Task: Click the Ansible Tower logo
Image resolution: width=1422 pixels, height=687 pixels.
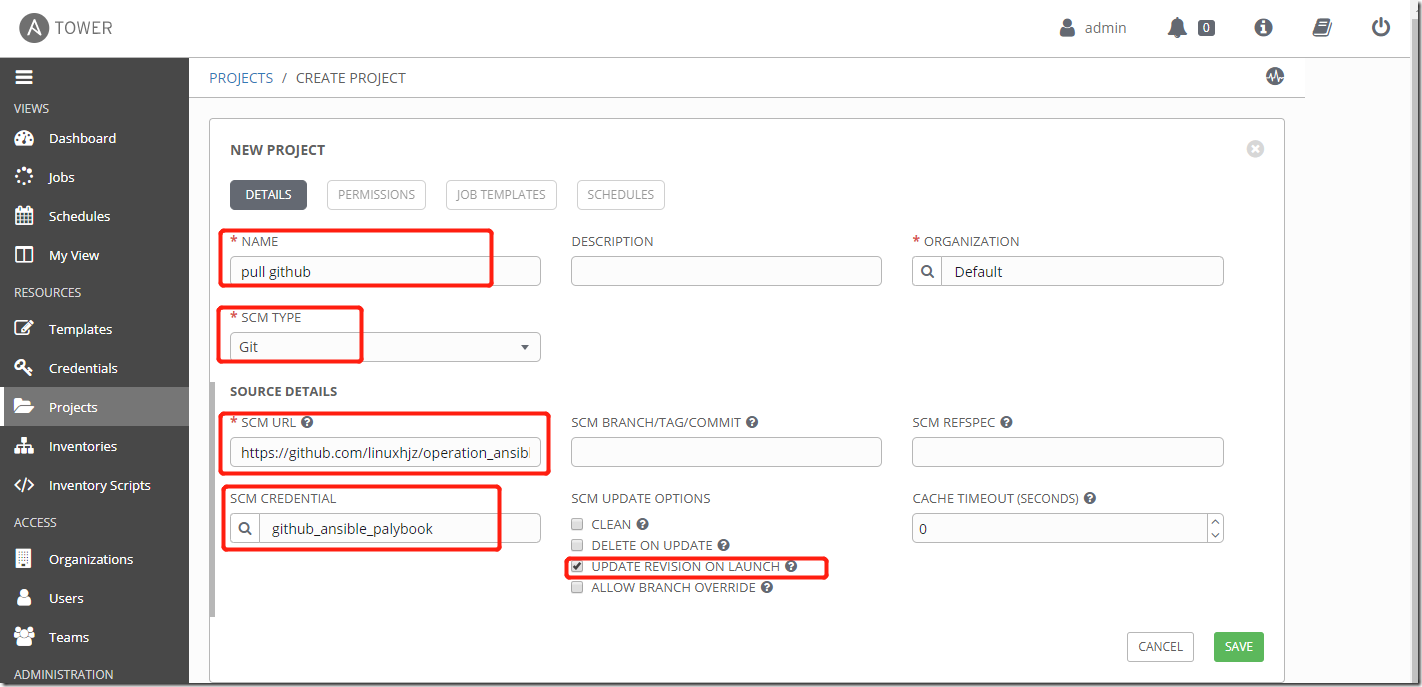Action: (x=66, y=28)
